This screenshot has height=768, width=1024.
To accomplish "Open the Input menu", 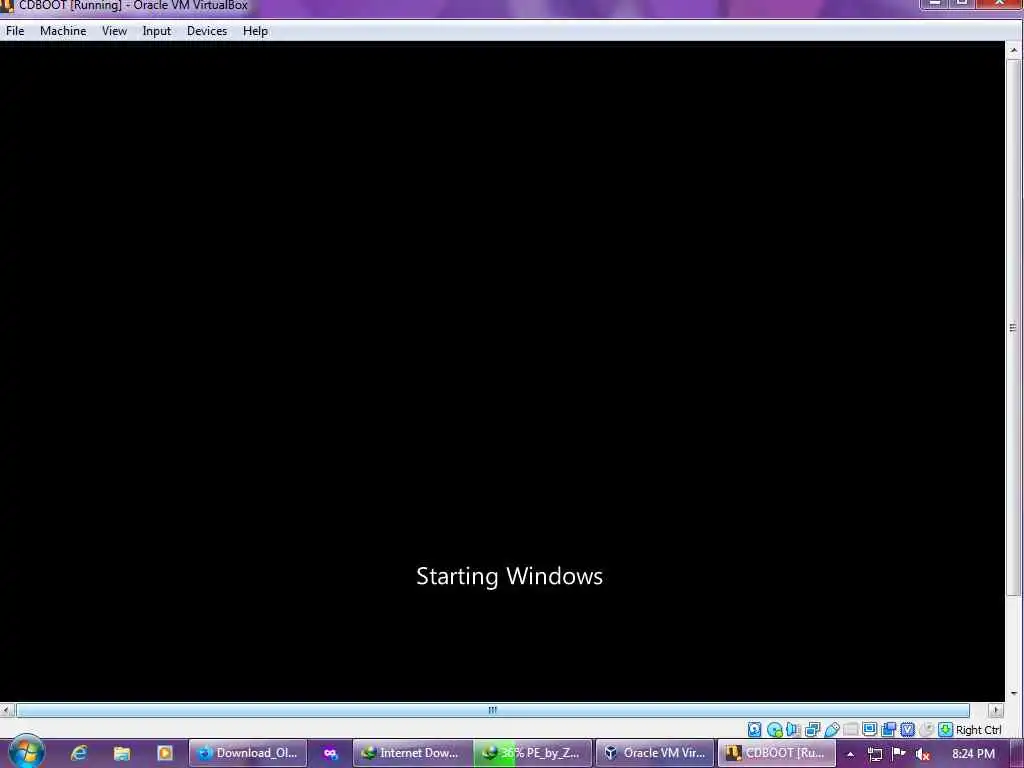I will [157, 31].
